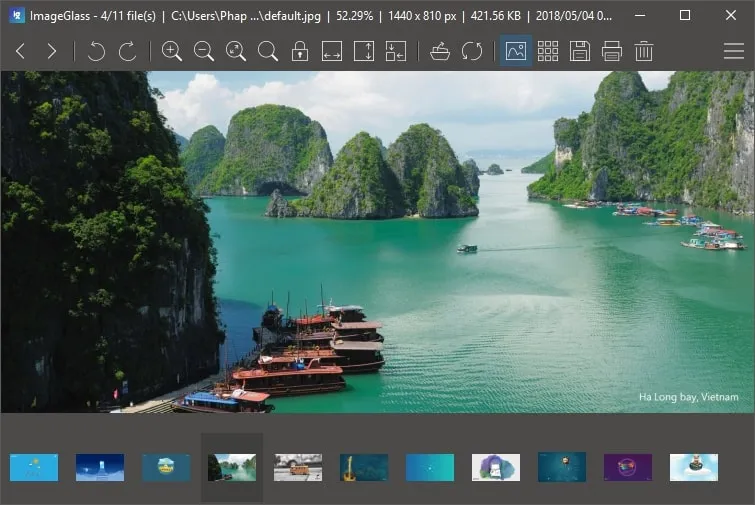Print the current image
Viewport: 755px width, 505px height.
(612, 51)
